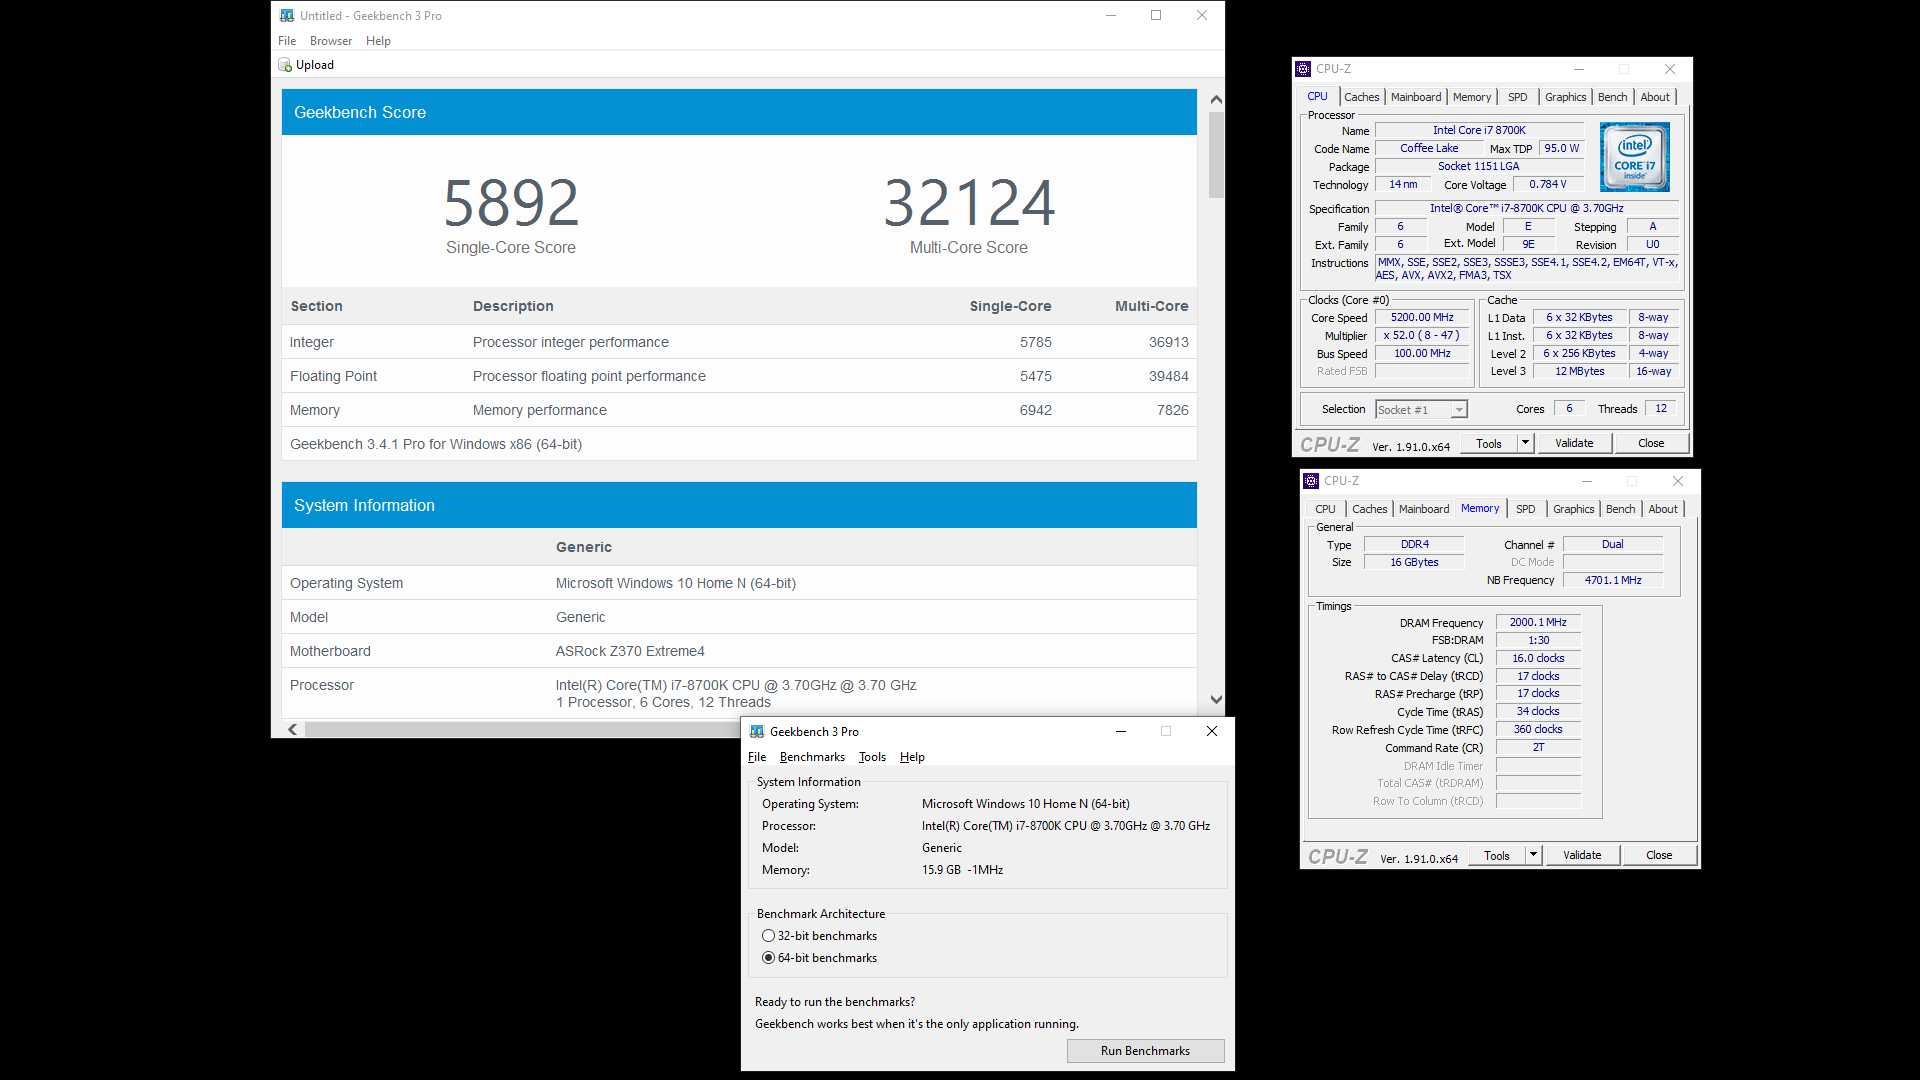Click scroll-up arrow in Geekbench results
This screenshot has height=1080, width=1920.
click(x=1216, y=99)
